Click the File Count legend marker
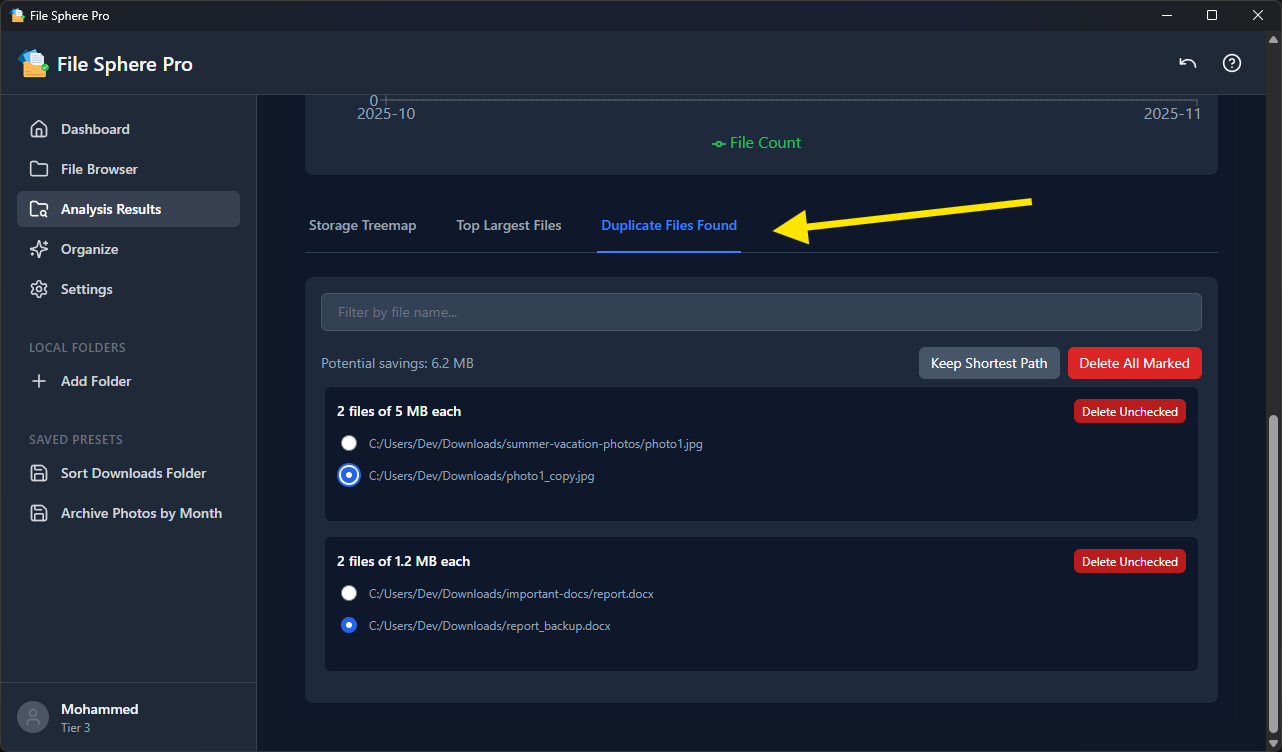The height and width of the screenshot is (752, 1282). coord(718,143)
